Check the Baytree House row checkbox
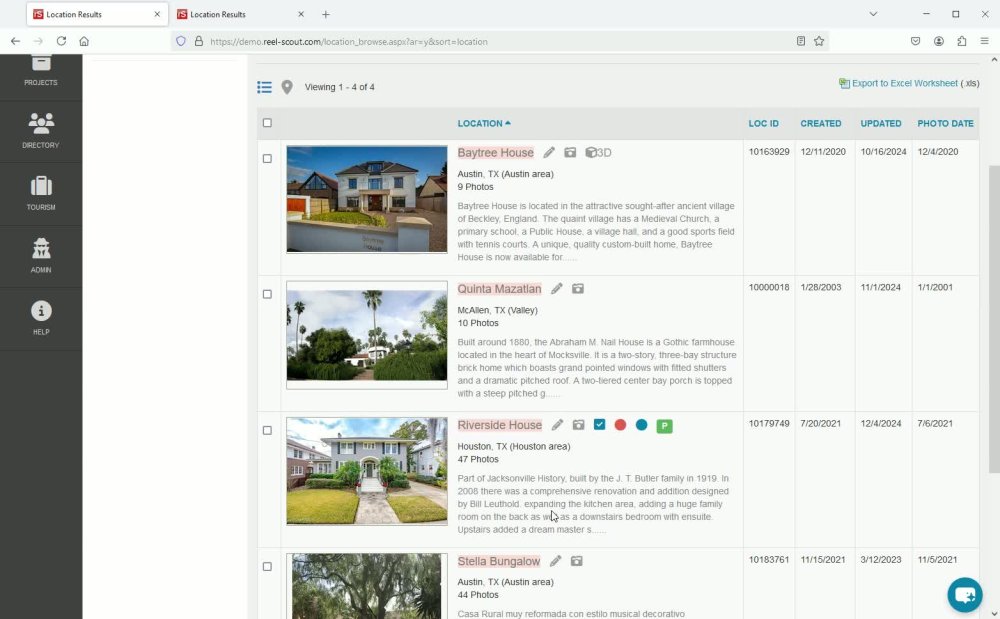This screenshot has width=1000, height=619. (x=267, y=159)
